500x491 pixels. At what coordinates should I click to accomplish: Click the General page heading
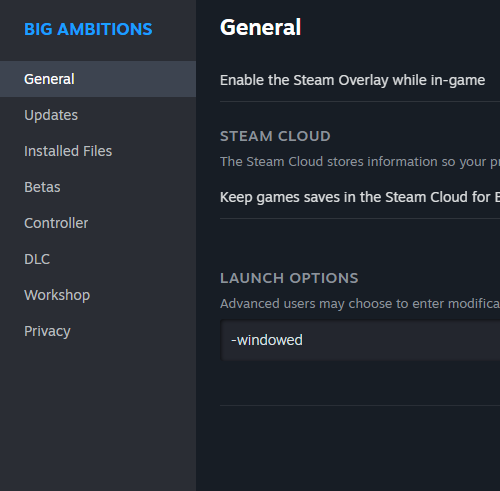(x=260, y=27)
